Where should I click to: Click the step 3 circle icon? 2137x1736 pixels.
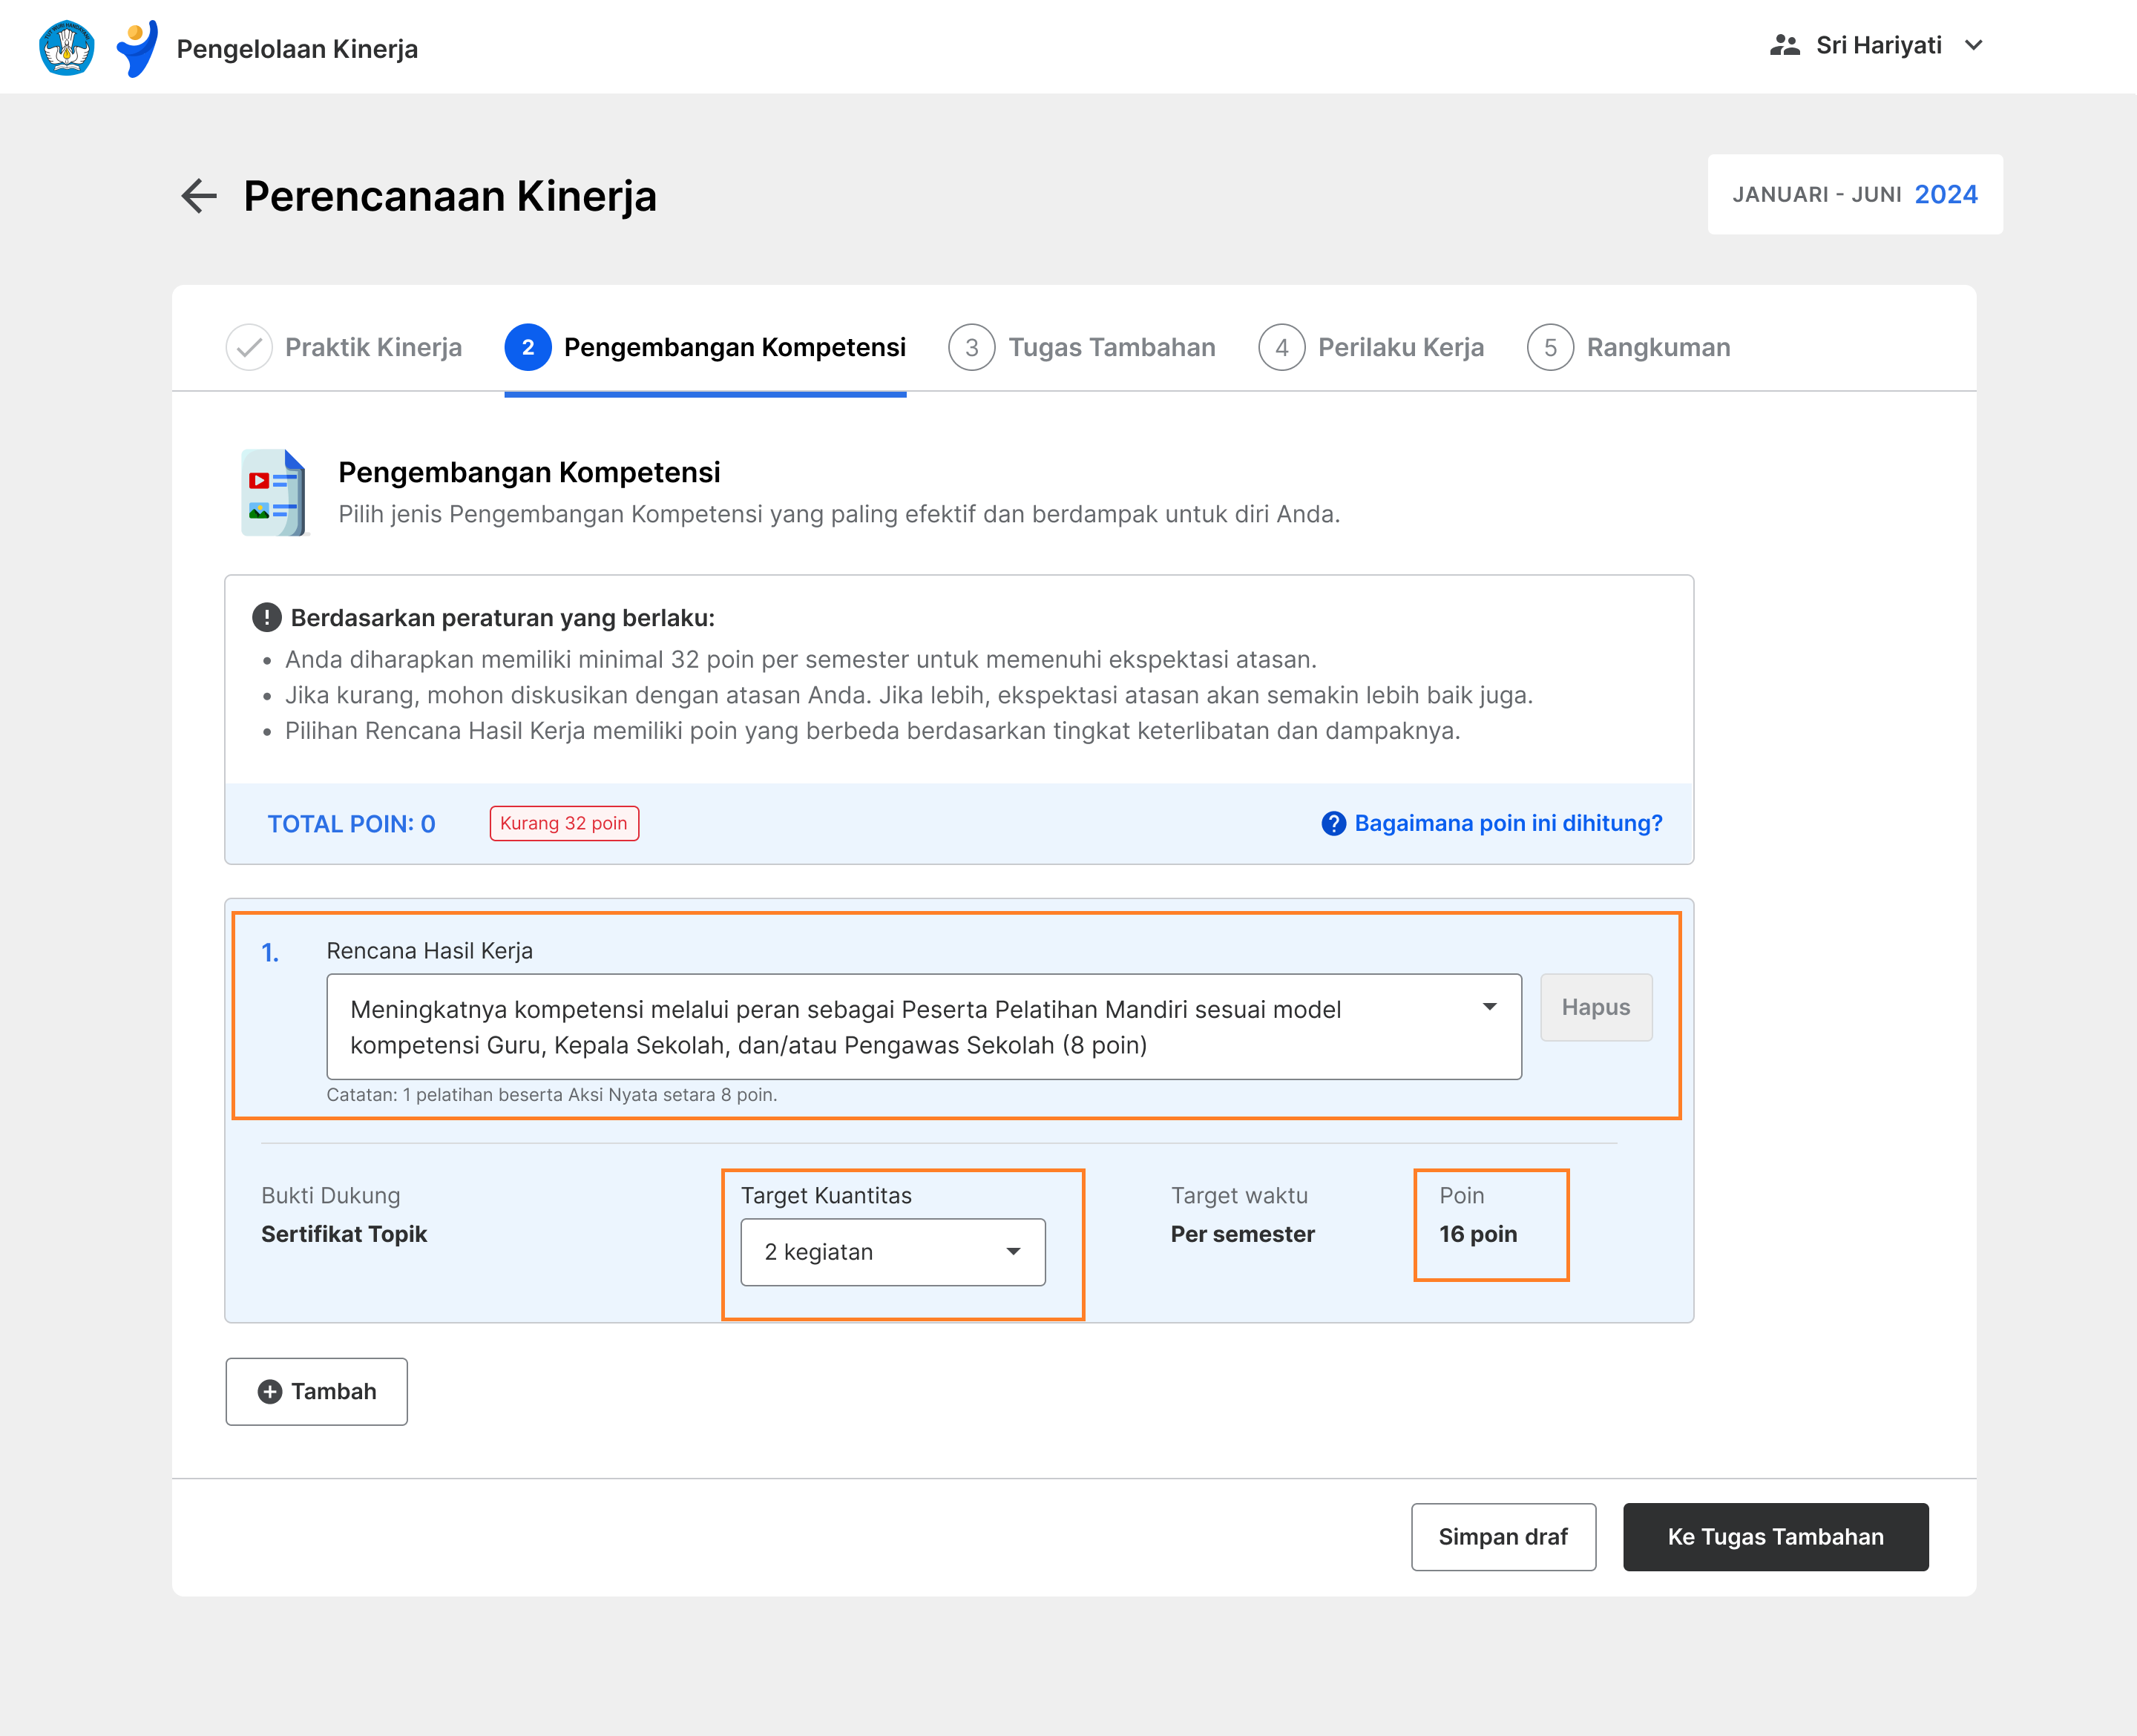point(971,348)
